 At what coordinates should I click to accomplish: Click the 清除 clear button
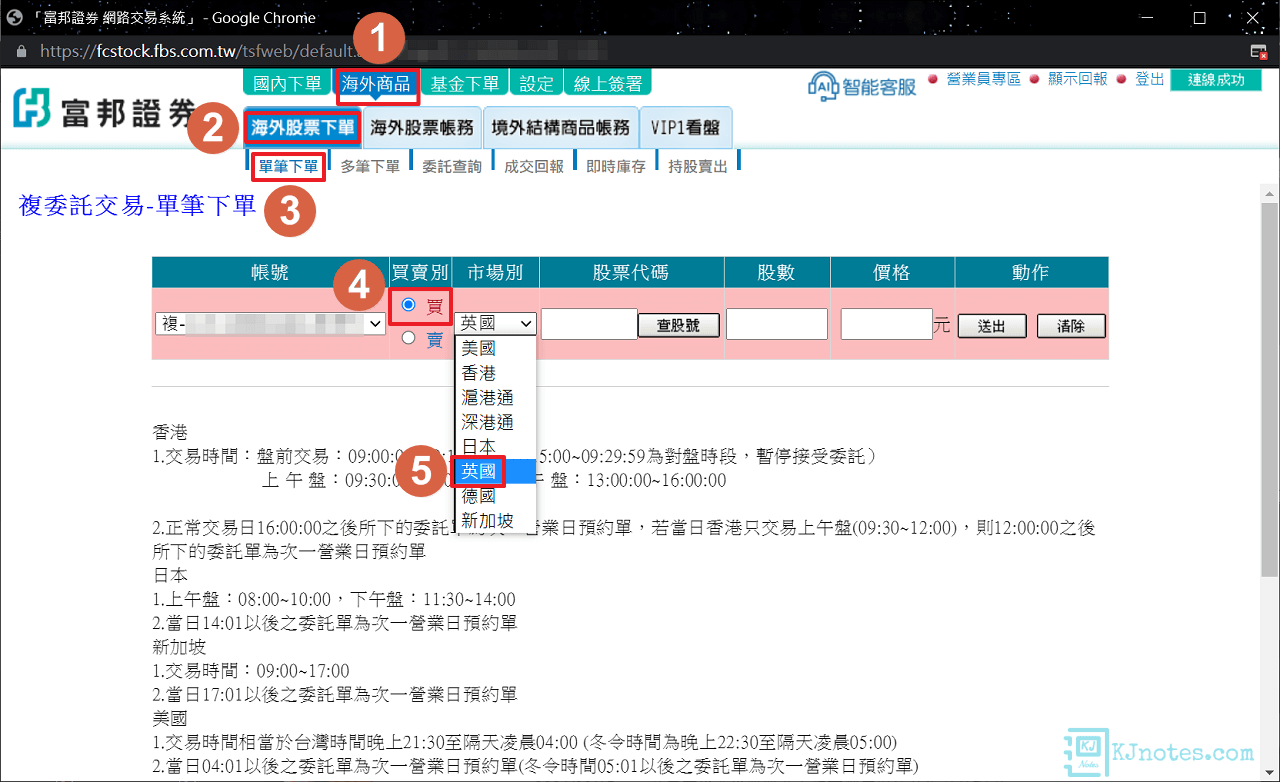click(1071, 326)
